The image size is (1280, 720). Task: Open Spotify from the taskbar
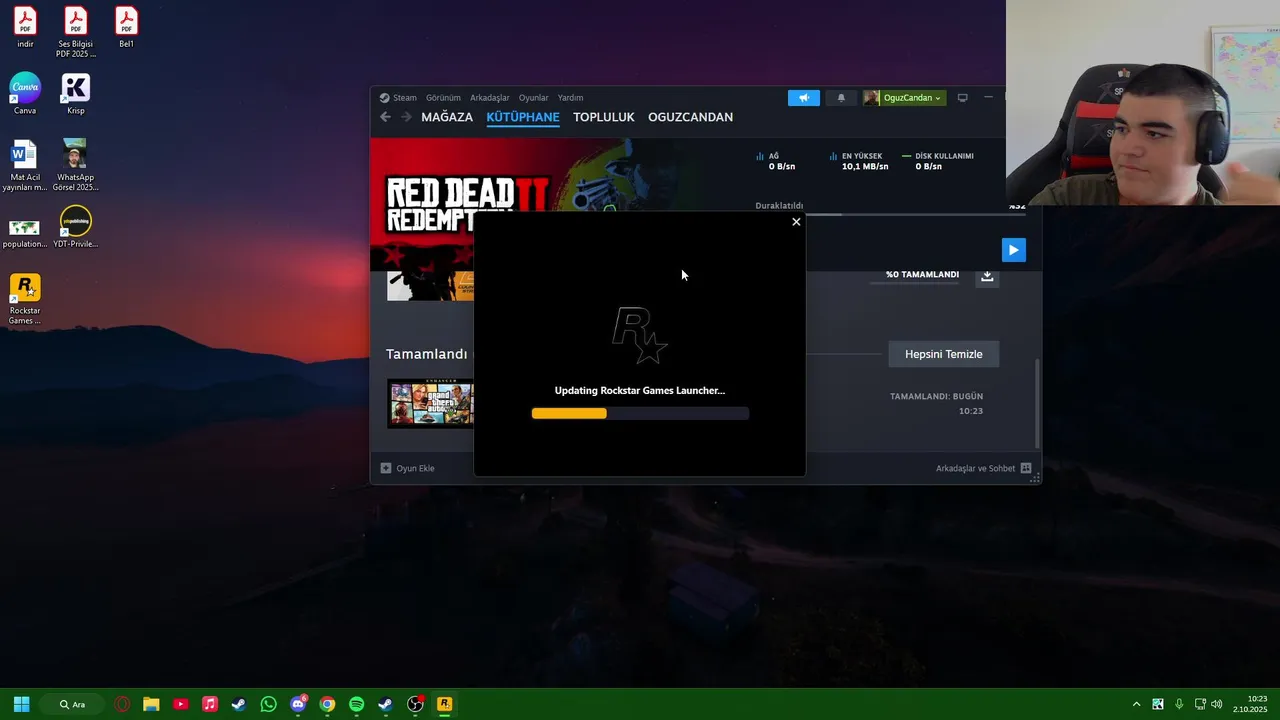tap(357, 704)
